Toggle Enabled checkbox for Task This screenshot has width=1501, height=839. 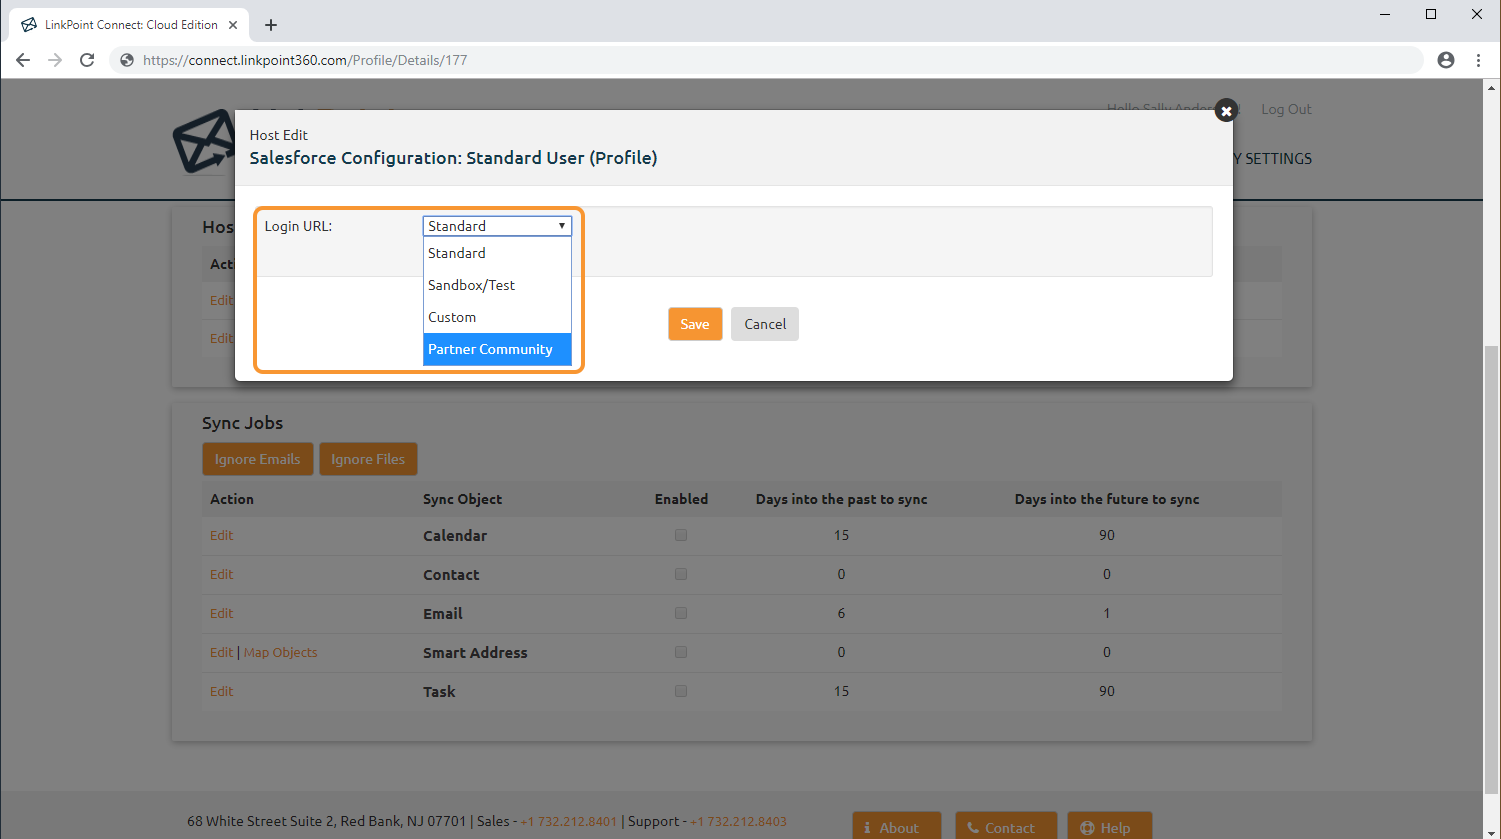(x=681, y=691)
